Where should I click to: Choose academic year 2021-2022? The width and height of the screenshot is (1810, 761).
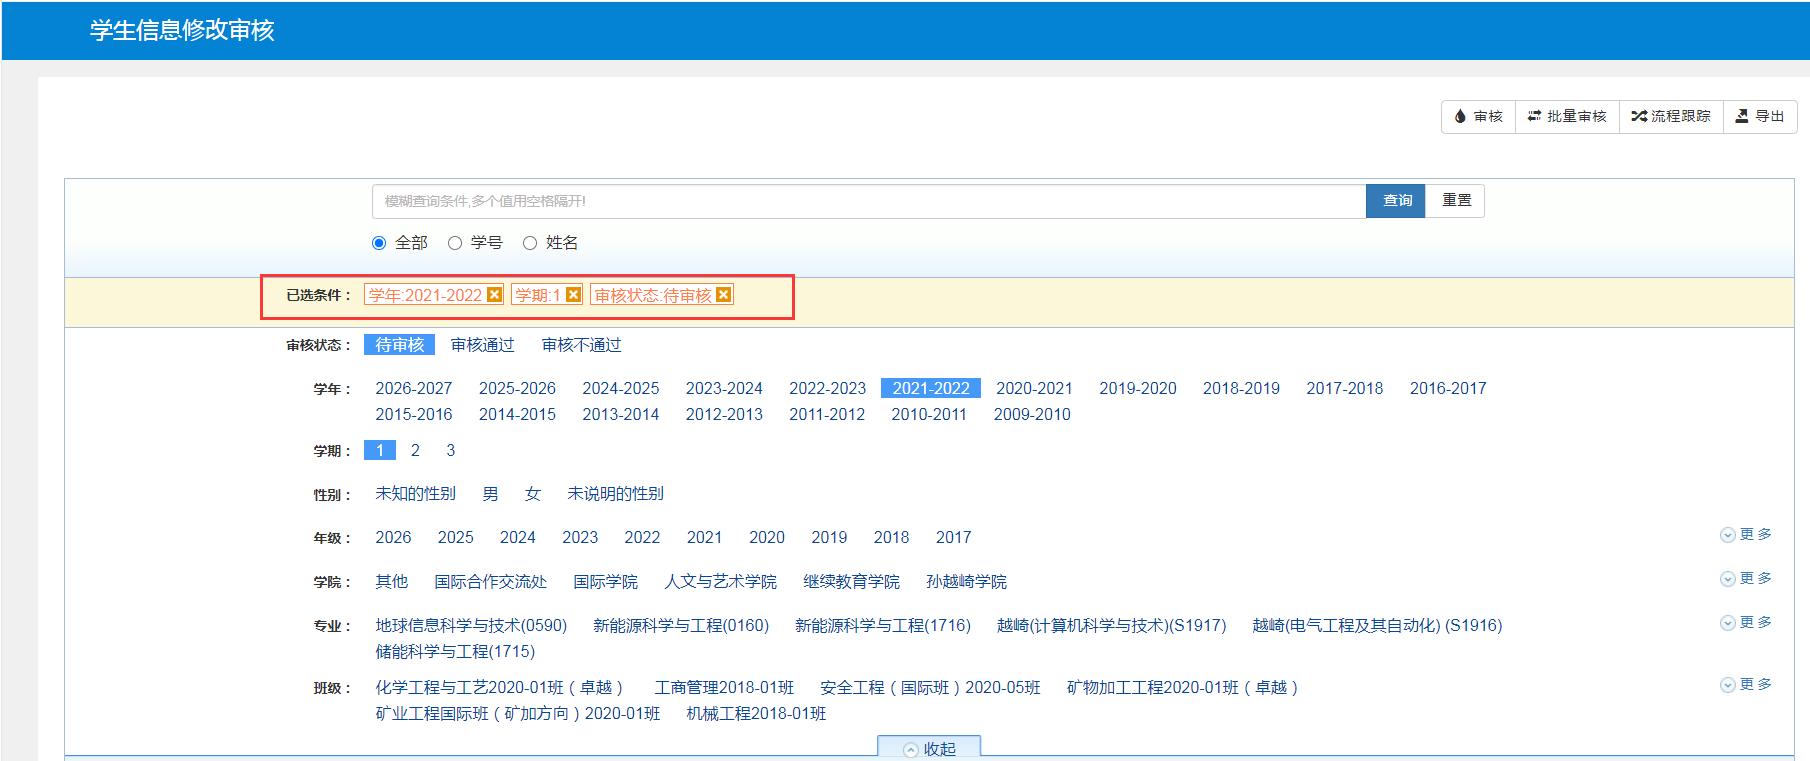pos(931,388)
